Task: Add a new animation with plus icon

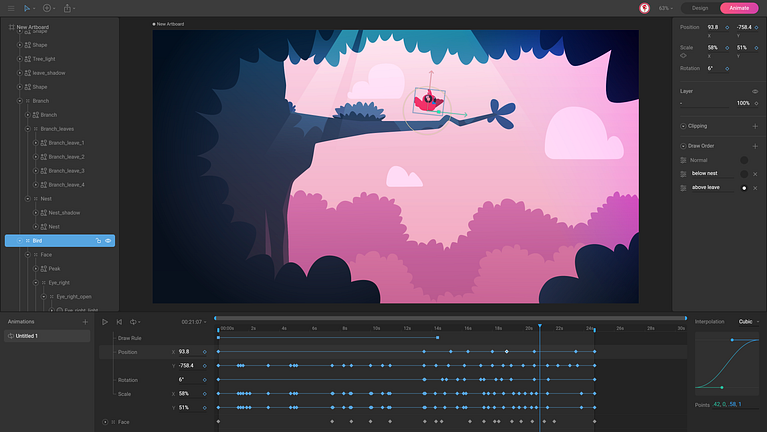Action: (84, 322)
